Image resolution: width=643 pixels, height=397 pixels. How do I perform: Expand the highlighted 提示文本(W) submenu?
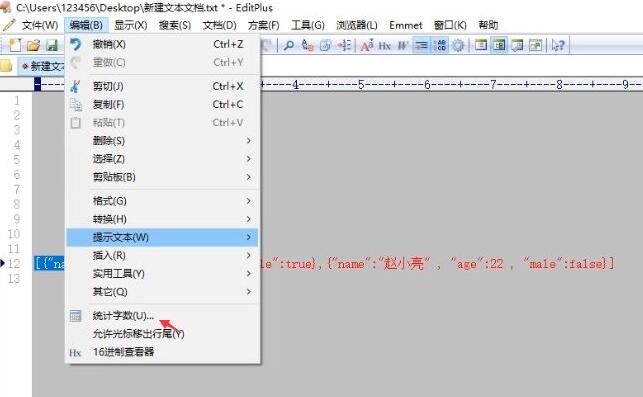(x=163, y=237)
